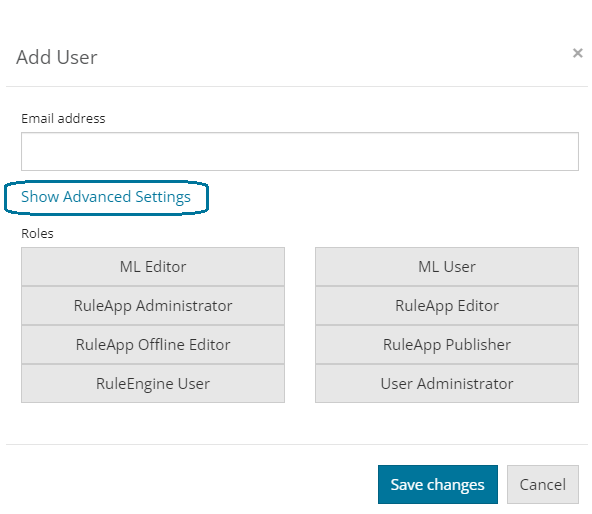Click the Save changes button
Viewport: 592px width, 514px height.
(x=438, y=485)
